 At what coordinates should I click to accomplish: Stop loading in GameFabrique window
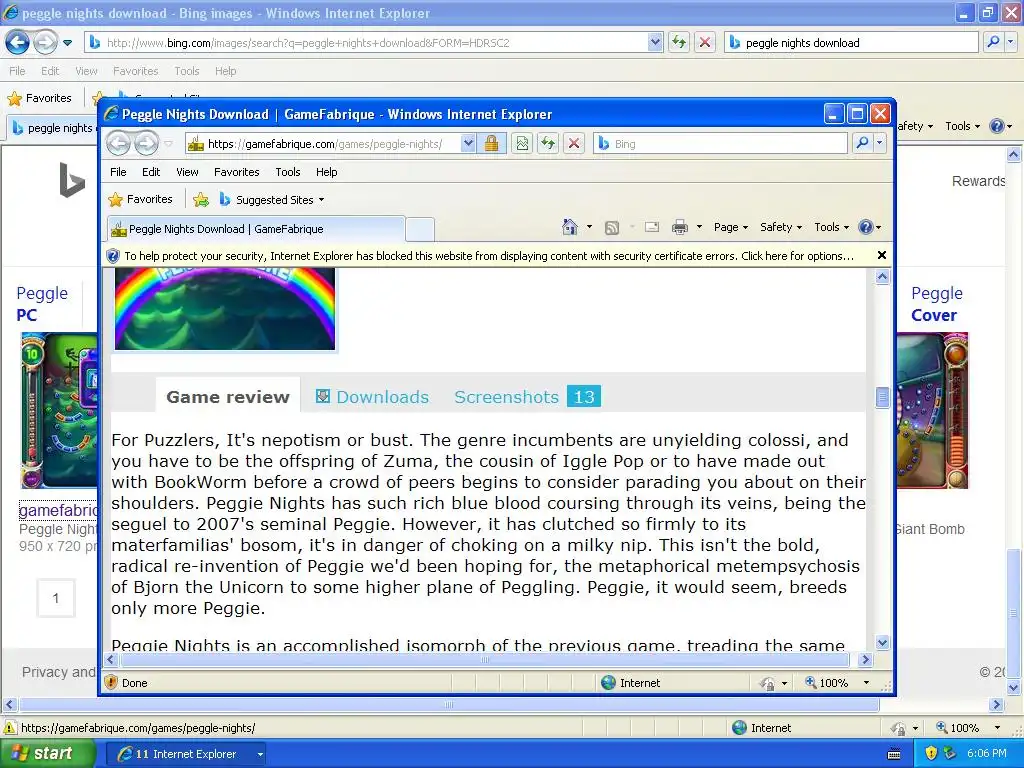coord(574,144)
